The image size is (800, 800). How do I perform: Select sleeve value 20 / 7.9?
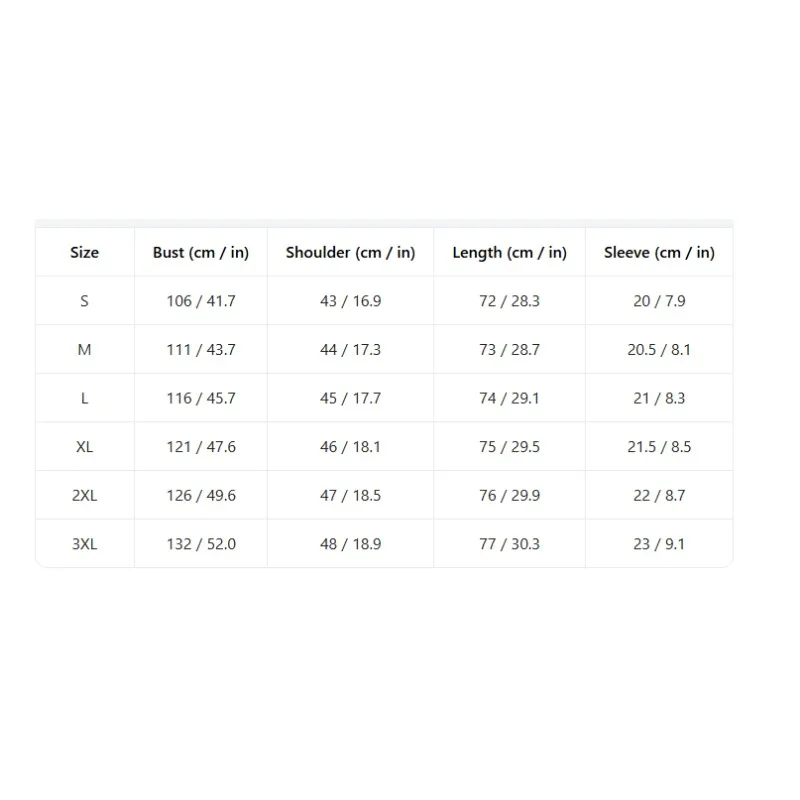pos(659,301)
